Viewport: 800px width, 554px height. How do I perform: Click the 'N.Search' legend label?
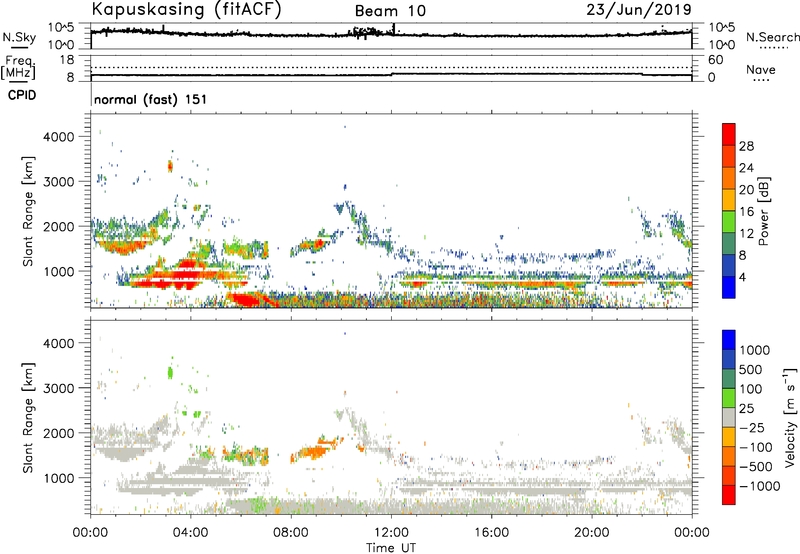tap(772, 37)
